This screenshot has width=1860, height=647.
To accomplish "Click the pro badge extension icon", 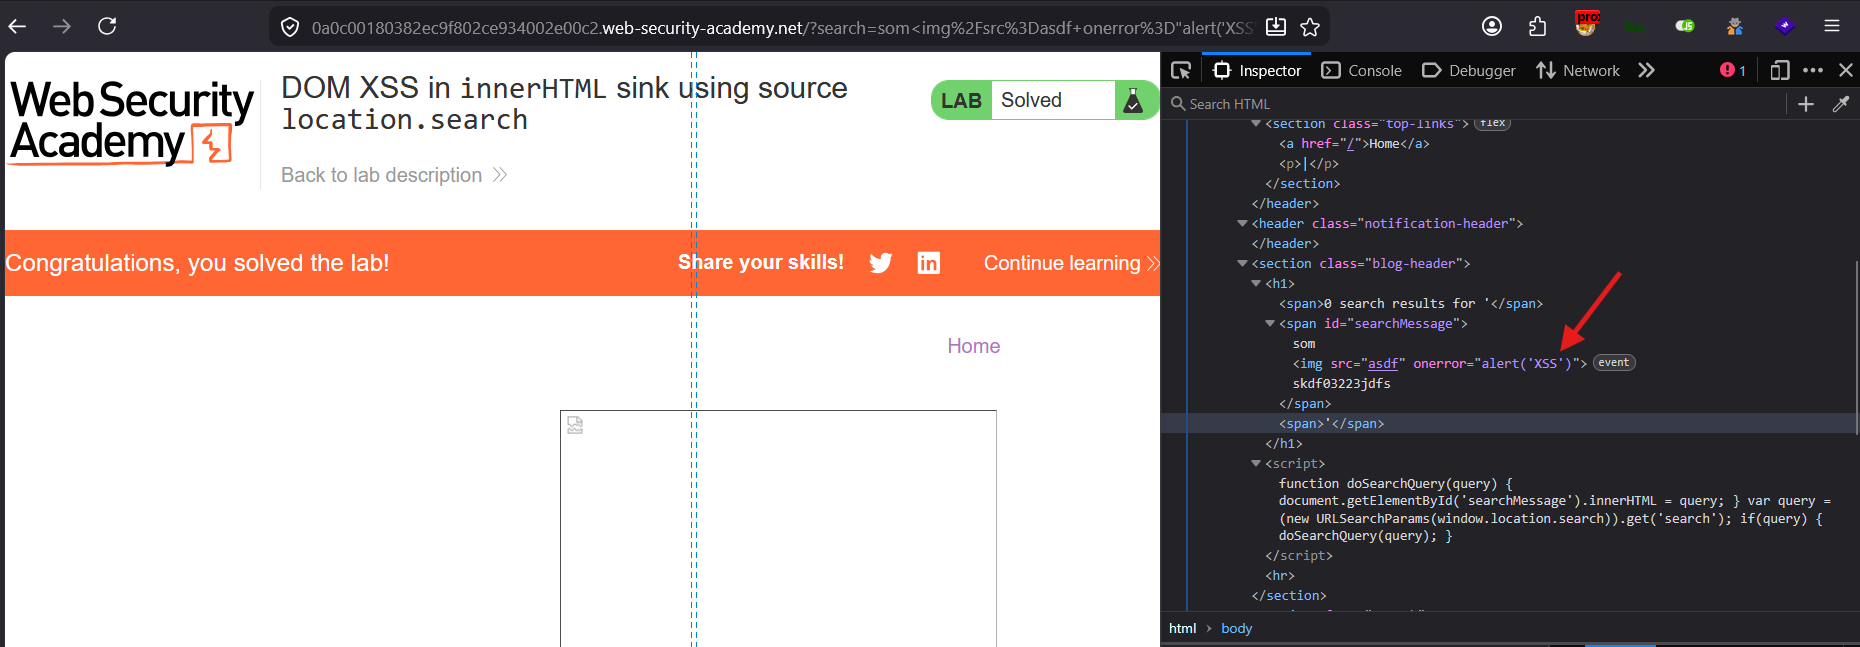I will (1586, 23).
